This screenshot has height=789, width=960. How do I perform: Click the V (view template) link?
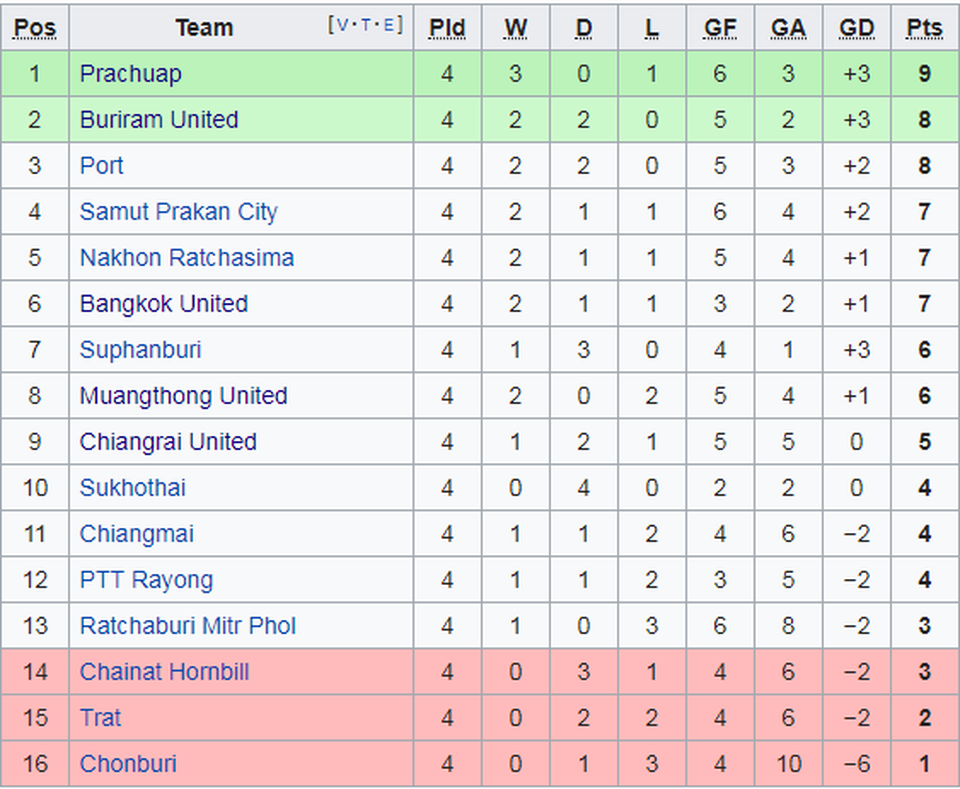pos(344,25)
